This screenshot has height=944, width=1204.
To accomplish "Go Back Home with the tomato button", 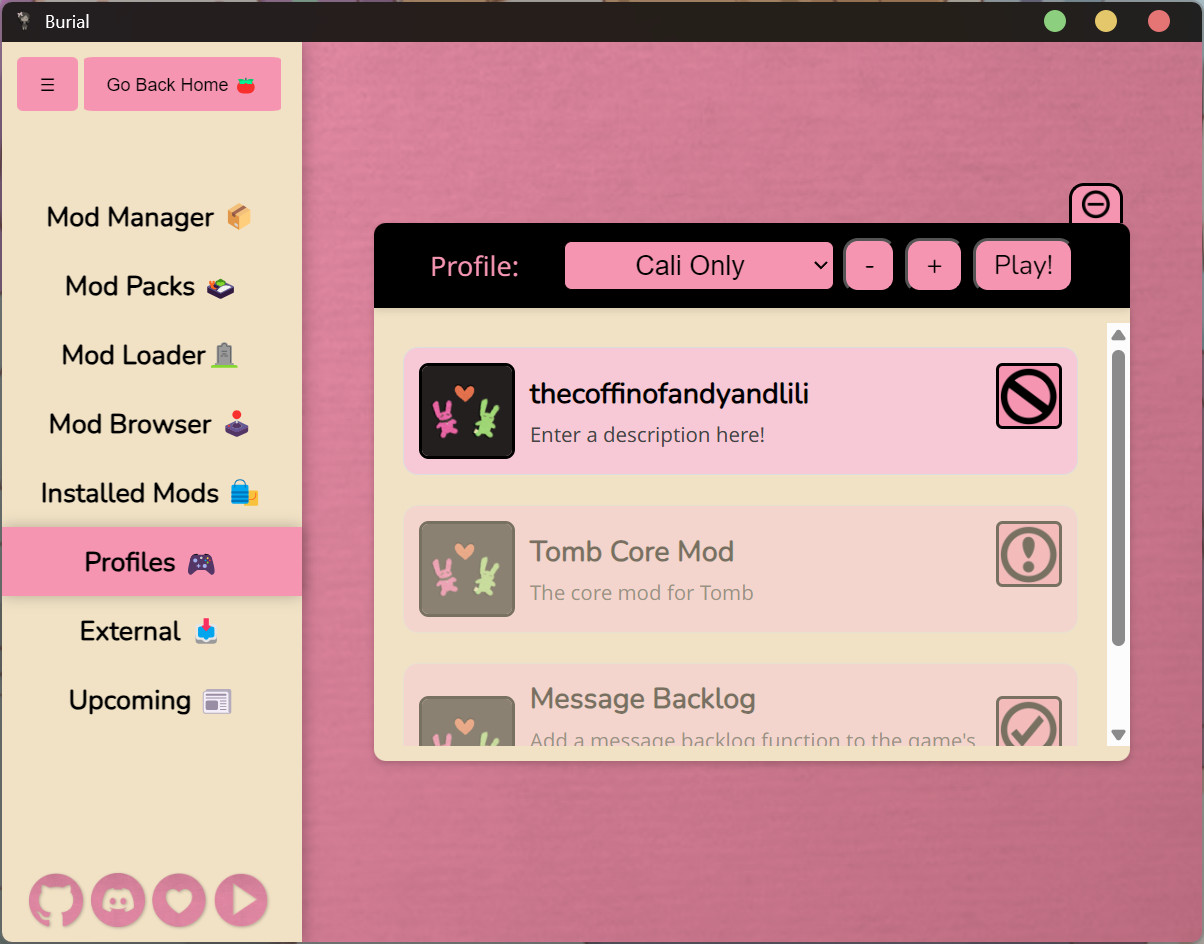I will (x=182, y=84).
